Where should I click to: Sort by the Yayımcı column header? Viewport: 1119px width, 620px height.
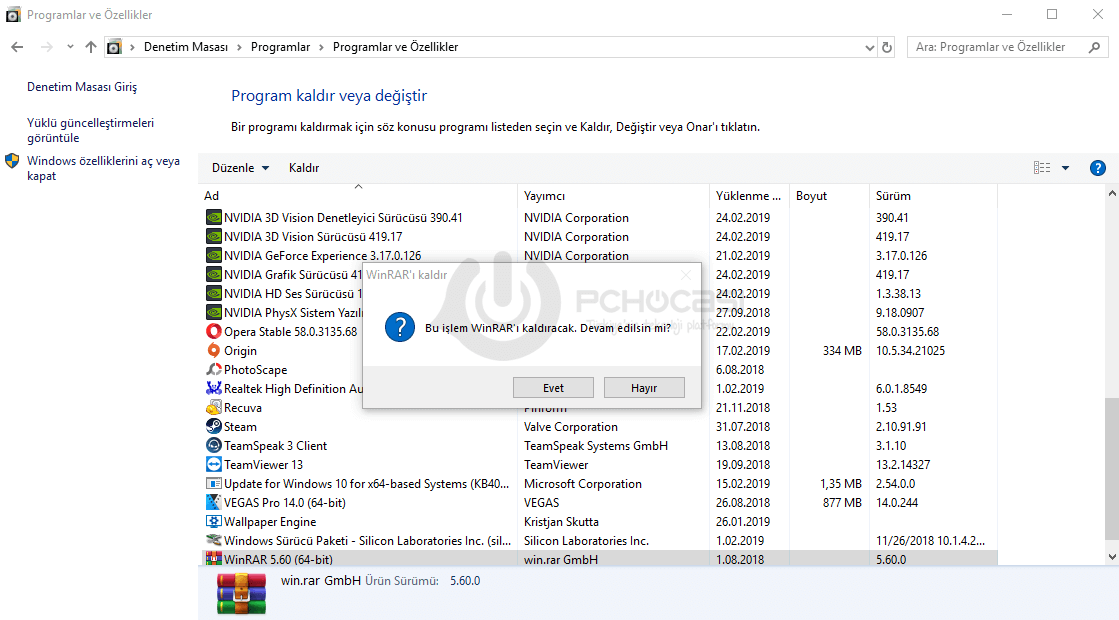tap(613, 195)
